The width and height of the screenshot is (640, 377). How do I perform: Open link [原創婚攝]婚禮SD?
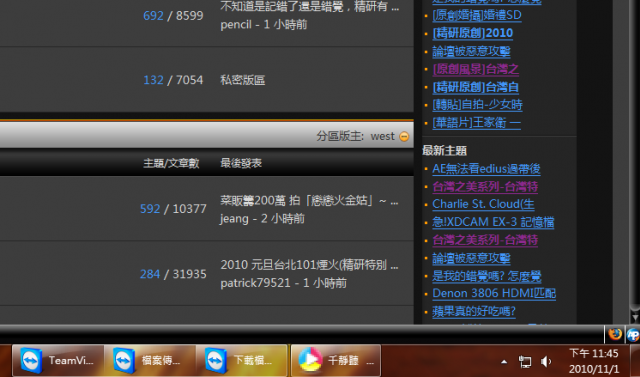477,16
